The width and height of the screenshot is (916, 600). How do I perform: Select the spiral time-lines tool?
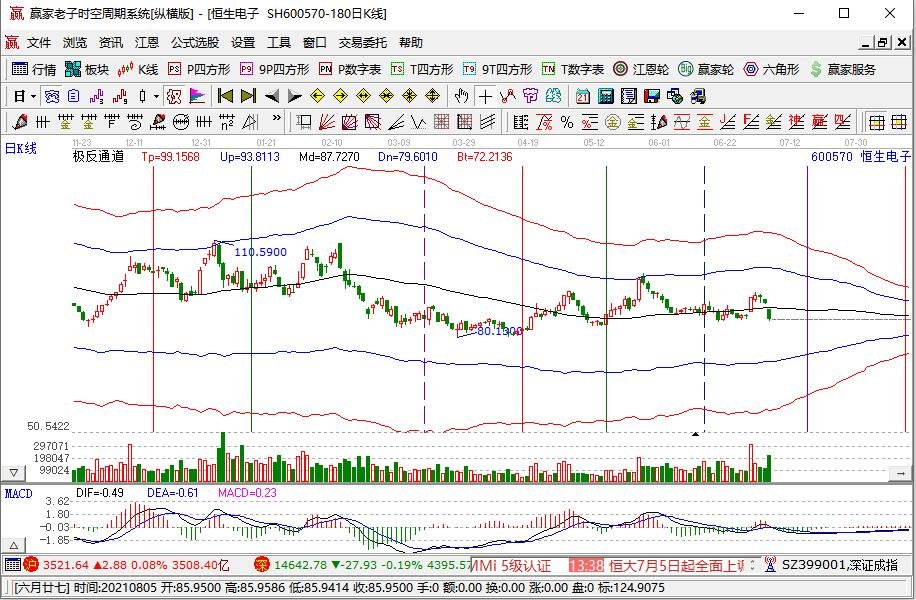[x=135, y=122]
